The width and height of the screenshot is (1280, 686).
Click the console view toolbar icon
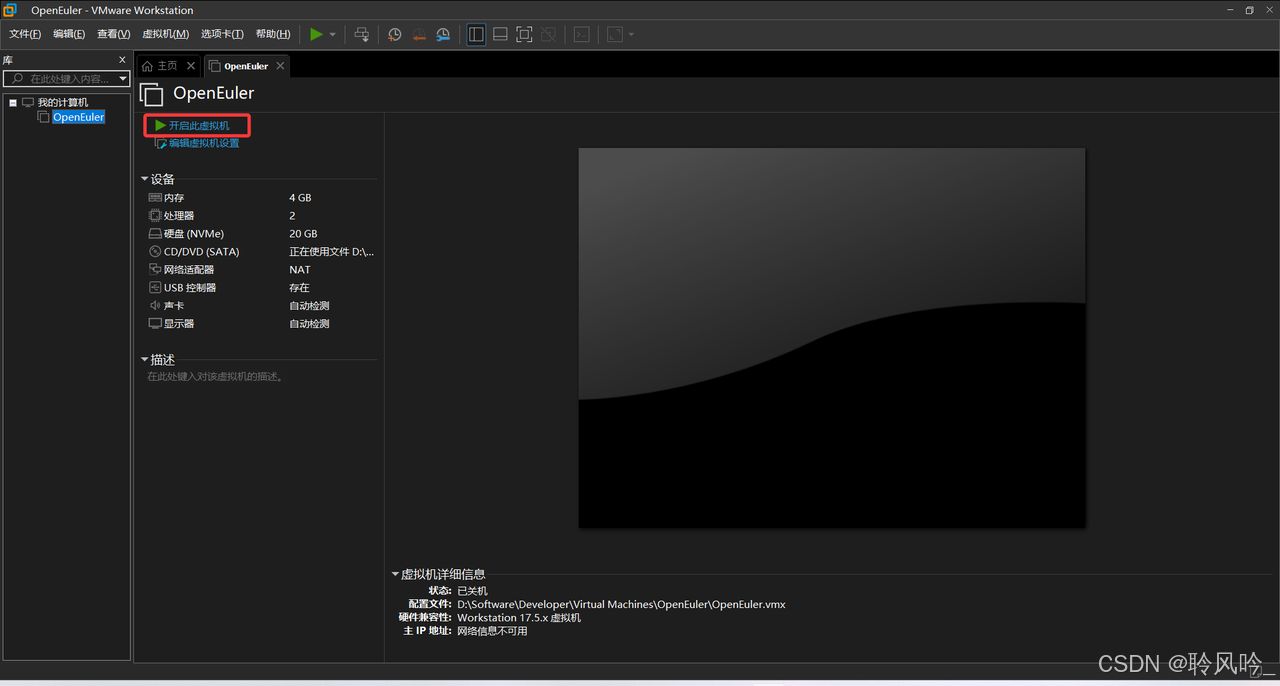581,34
